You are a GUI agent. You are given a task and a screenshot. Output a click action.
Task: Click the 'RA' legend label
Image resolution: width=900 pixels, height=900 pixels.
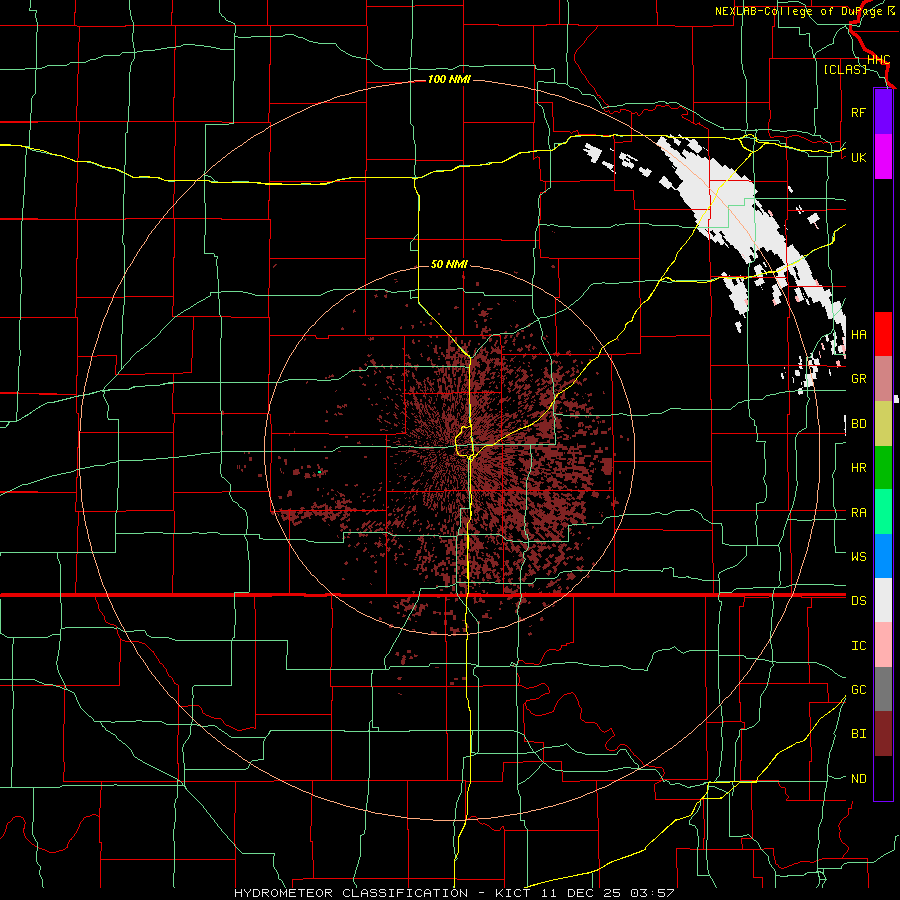(859, 513)
